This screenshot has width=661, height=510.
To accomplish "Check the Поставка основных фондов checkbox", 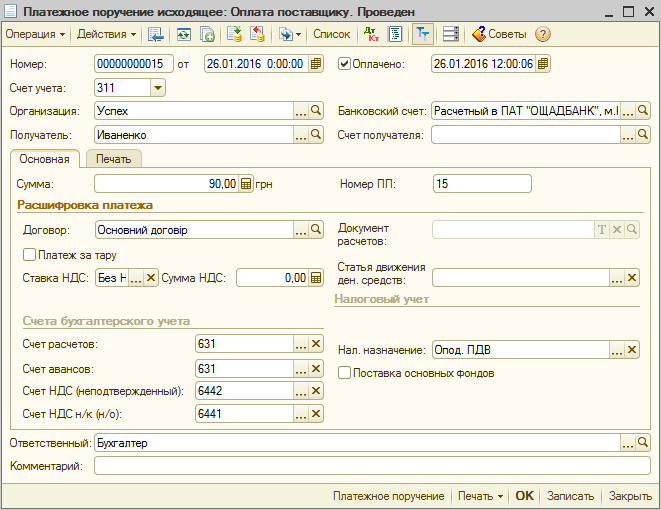I will 345,373.
